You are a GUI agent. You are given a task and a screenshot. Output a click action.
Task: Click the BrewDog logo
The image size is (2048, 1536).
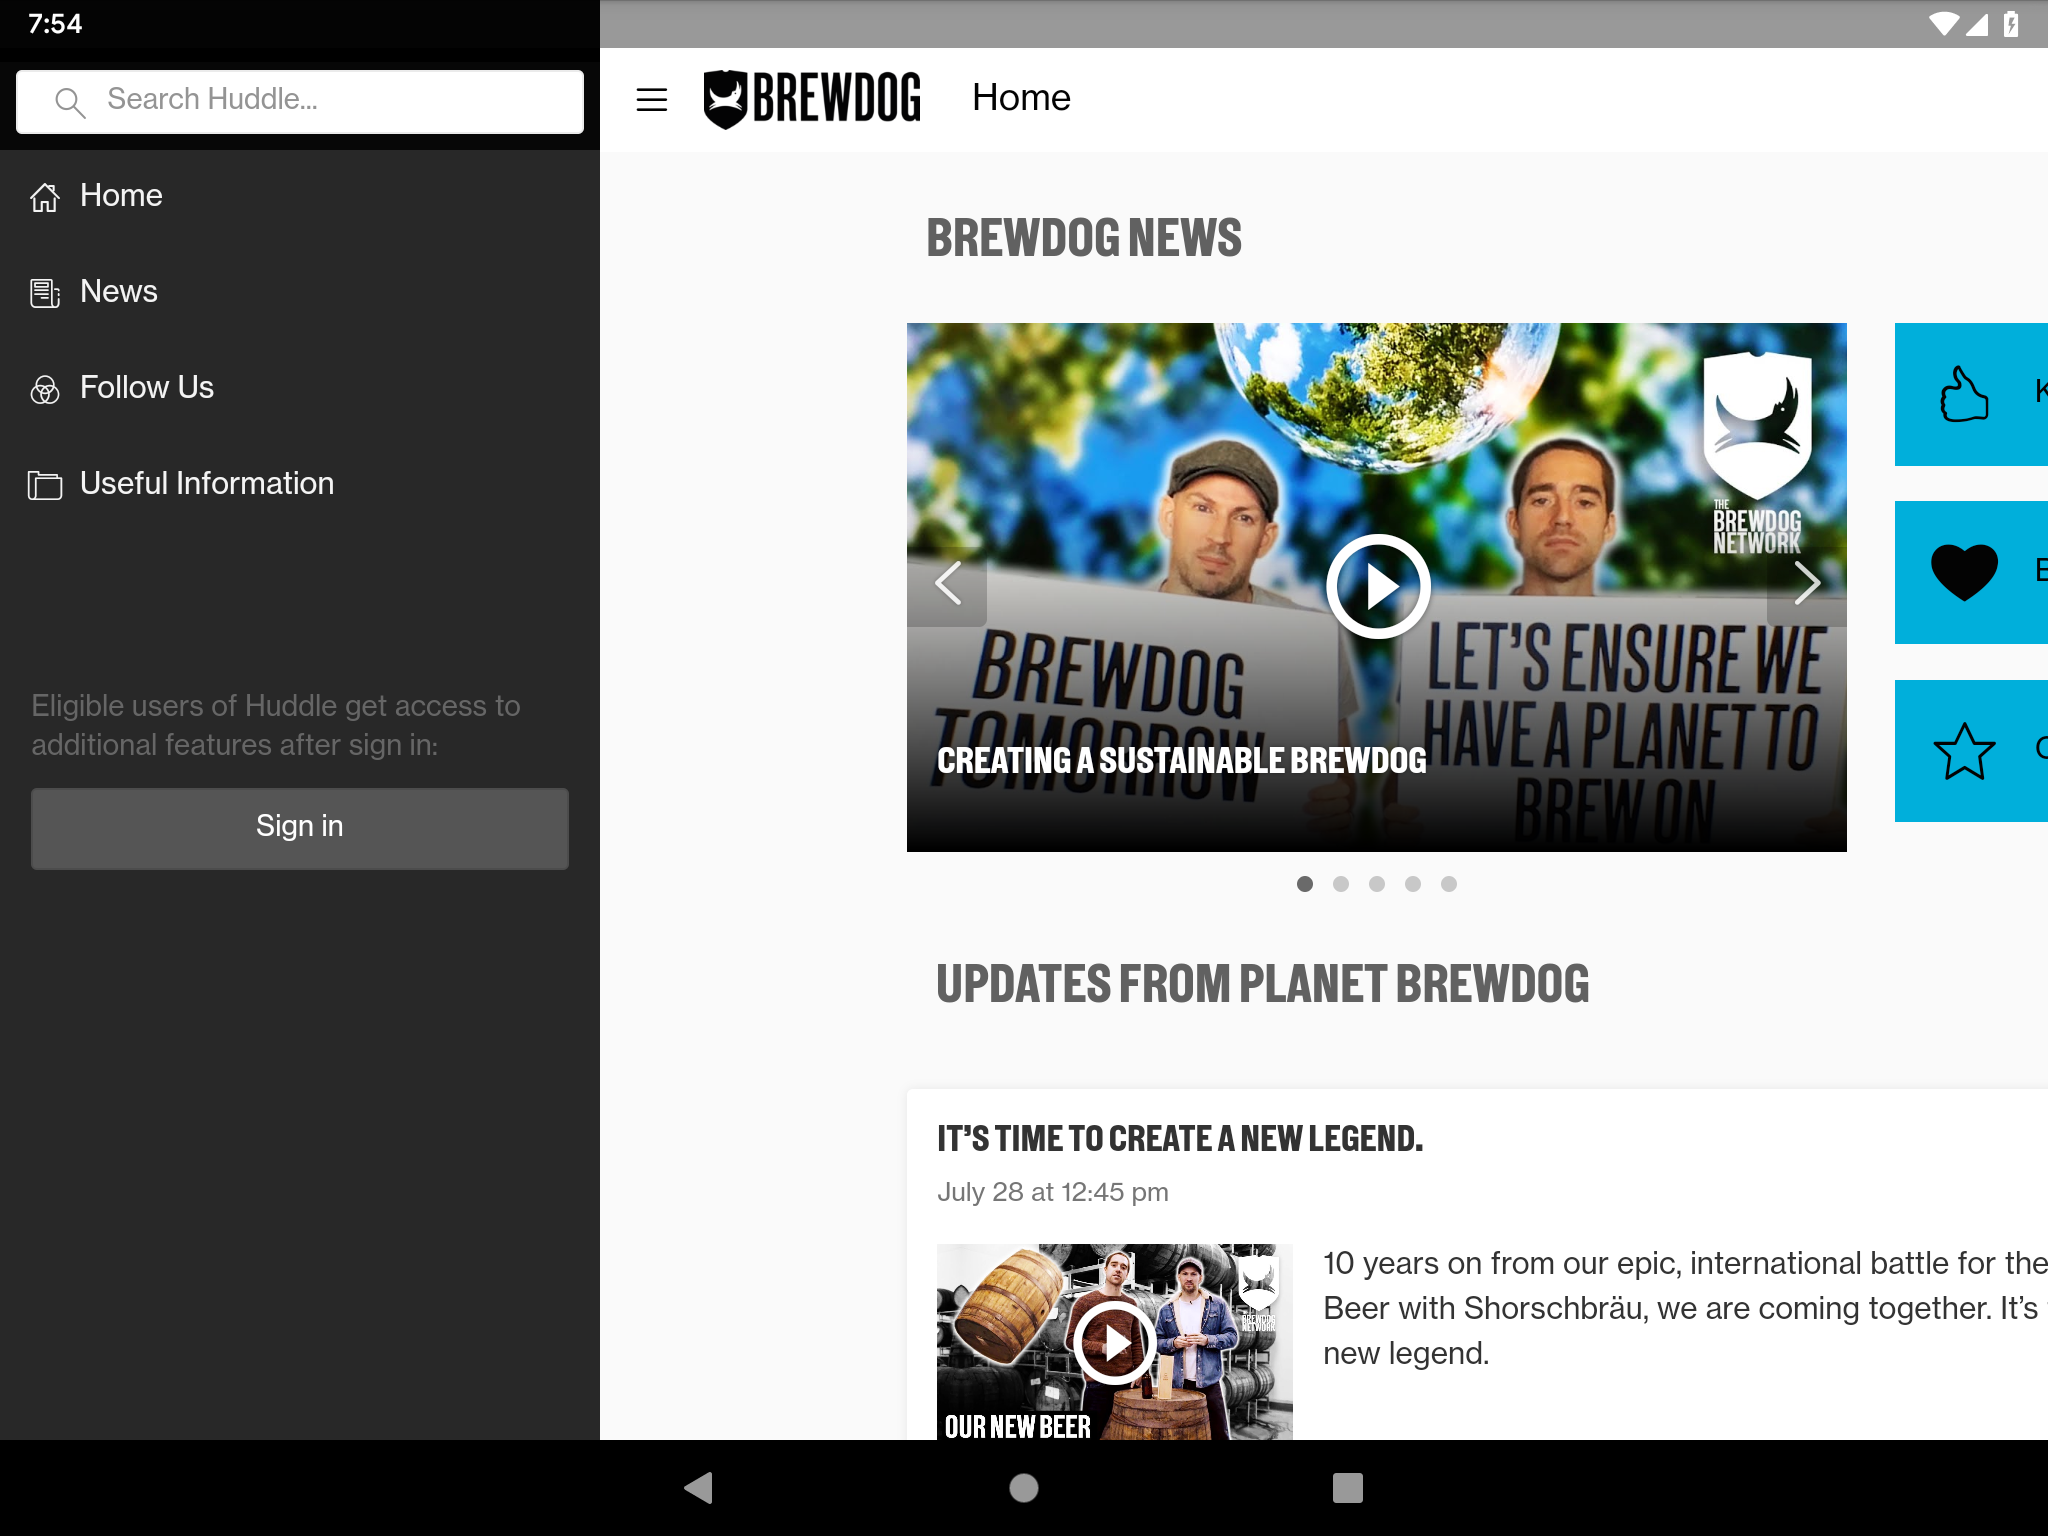(812, 99)
